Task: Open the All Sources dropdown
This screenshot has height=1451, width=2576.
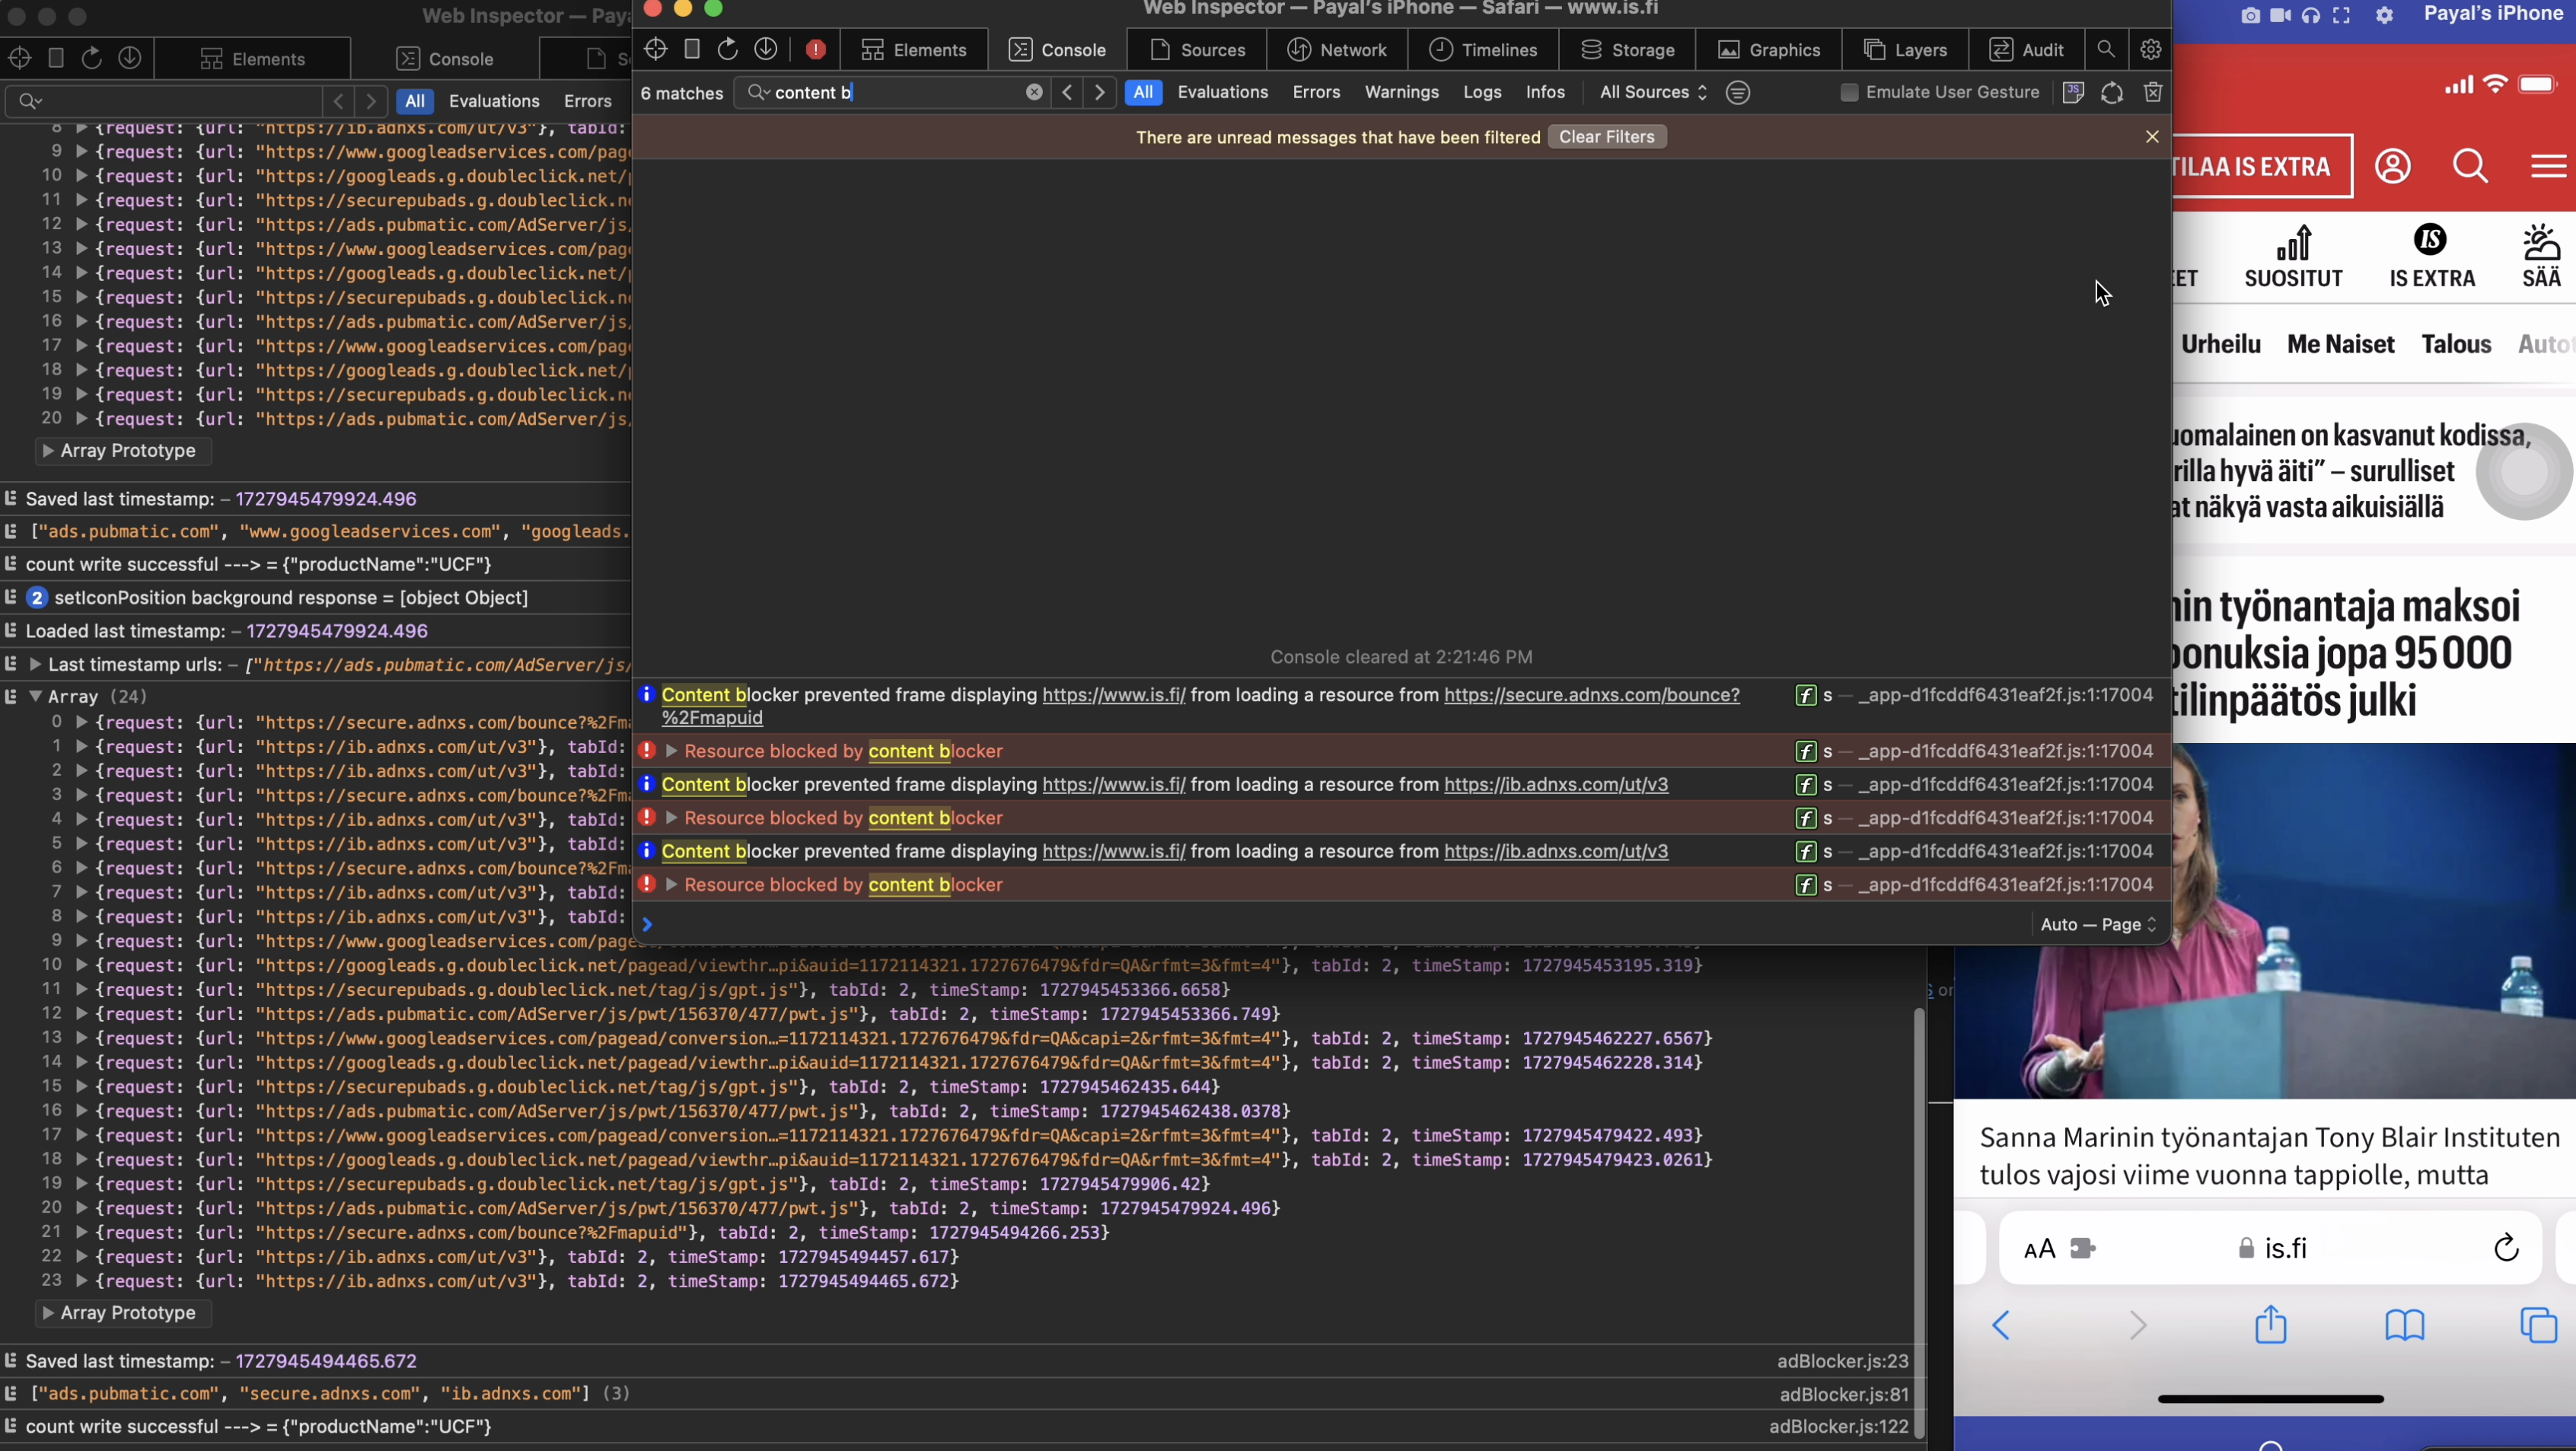Action: click(1653, 92)
